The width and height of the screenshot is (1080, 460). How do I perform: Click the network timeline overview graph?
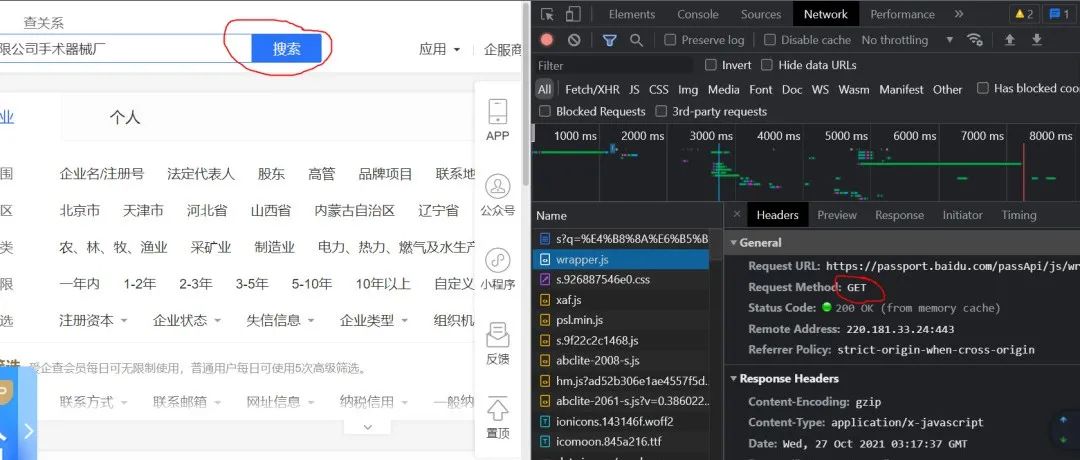pyautogui.click(x=806, y=164)
